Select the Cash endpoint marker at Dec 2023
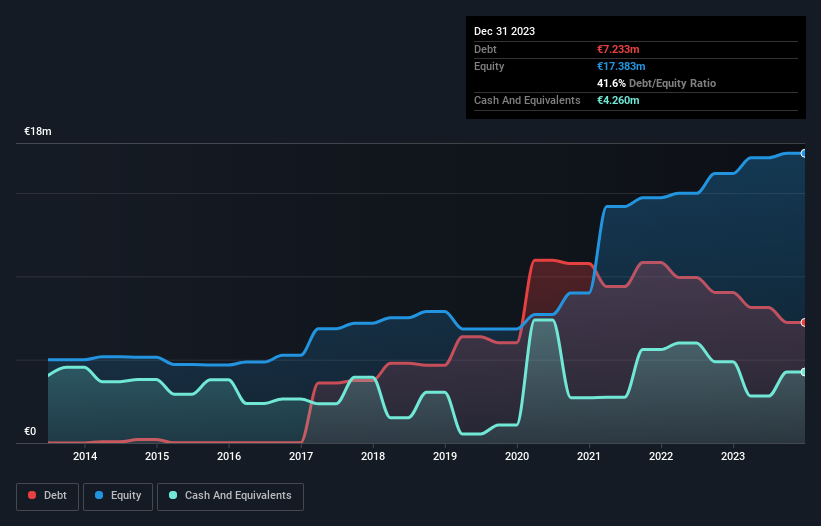This screenshot has width=821, height=526. (804, 372)
